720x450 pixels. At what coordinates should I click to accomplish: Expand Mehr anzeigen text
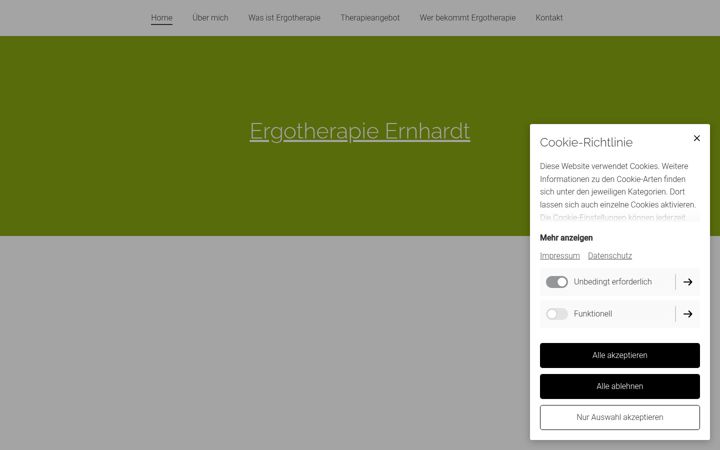click(566, 238)
